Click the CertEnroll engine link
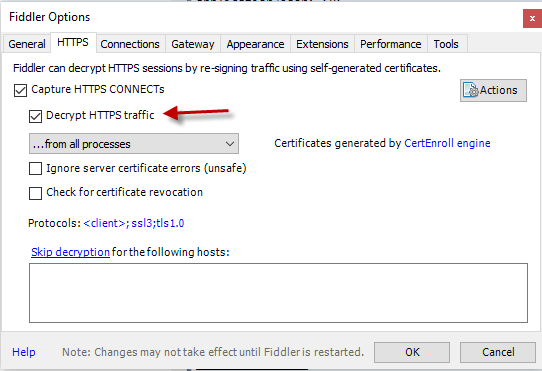Image resolution: width=542 pixels, height=371 pixels. [x=447, y=143]
